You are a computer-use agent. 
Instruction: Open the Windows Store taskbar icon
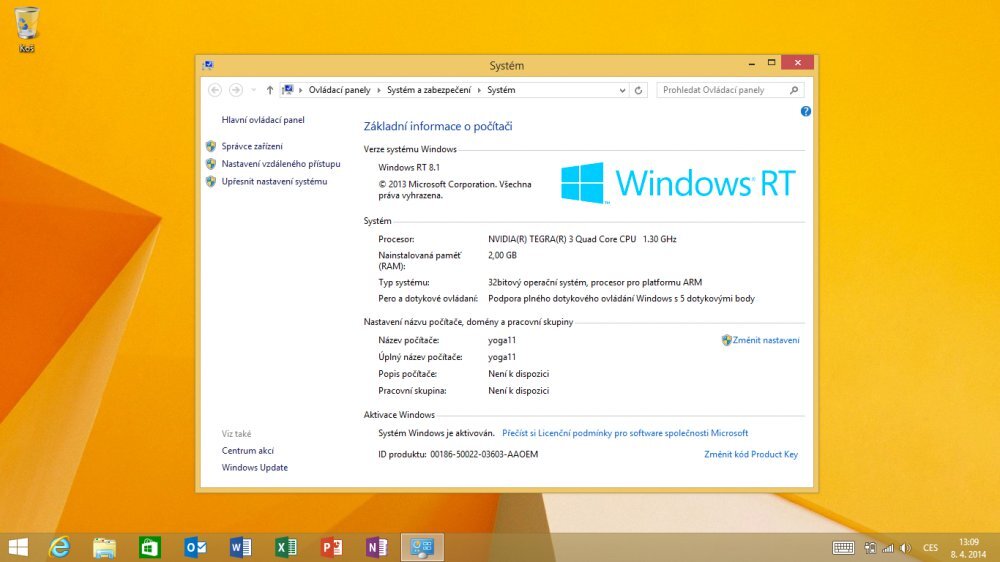point(149,547)
